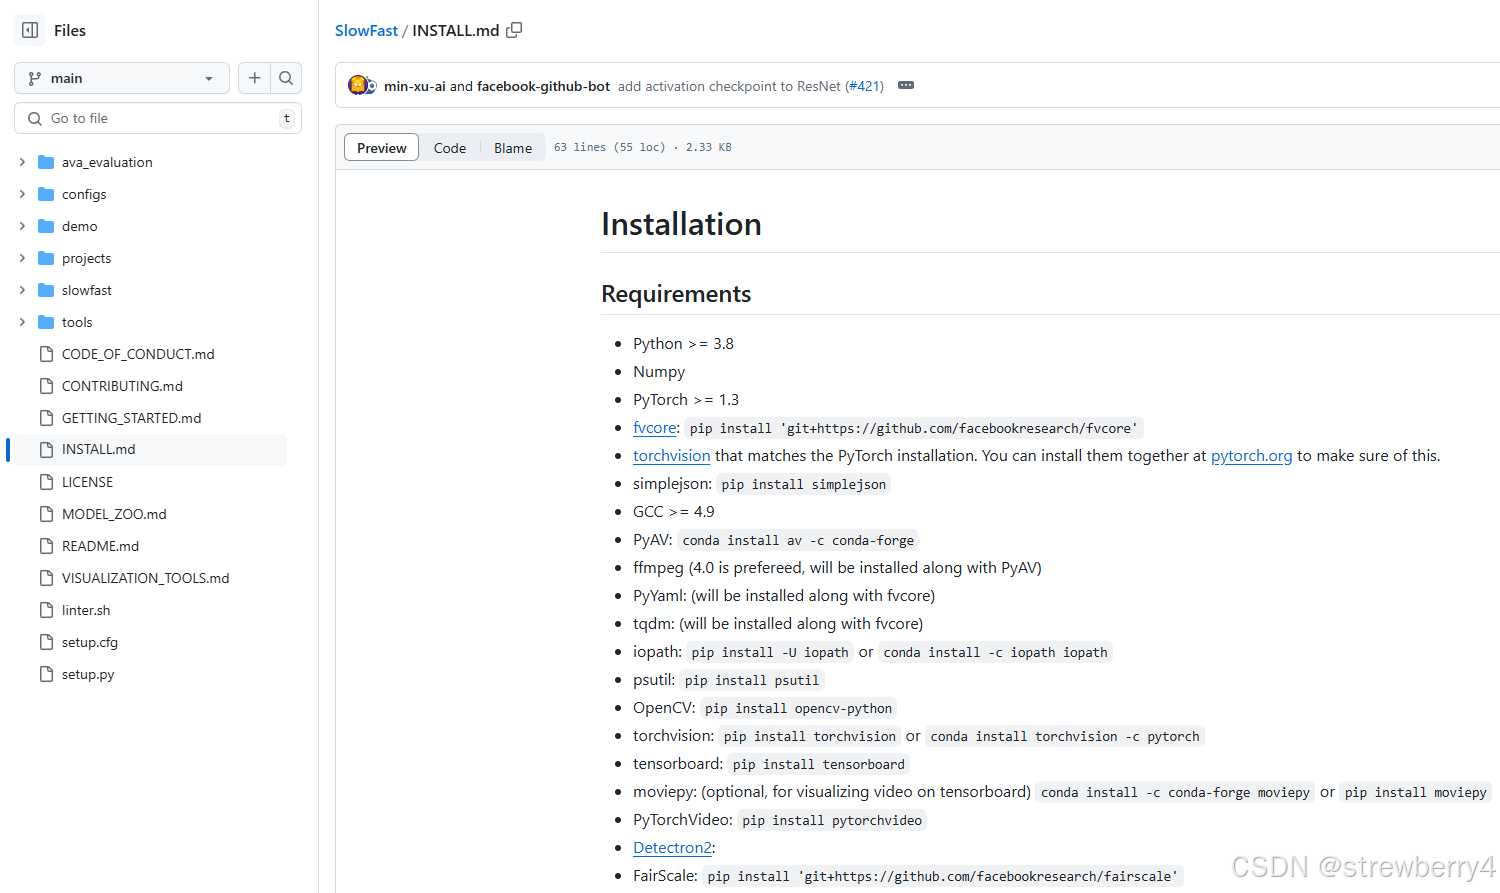Click the Requirements heading
The width and height of the screenshot is (1500, 893).
click(x=676, y=294)
